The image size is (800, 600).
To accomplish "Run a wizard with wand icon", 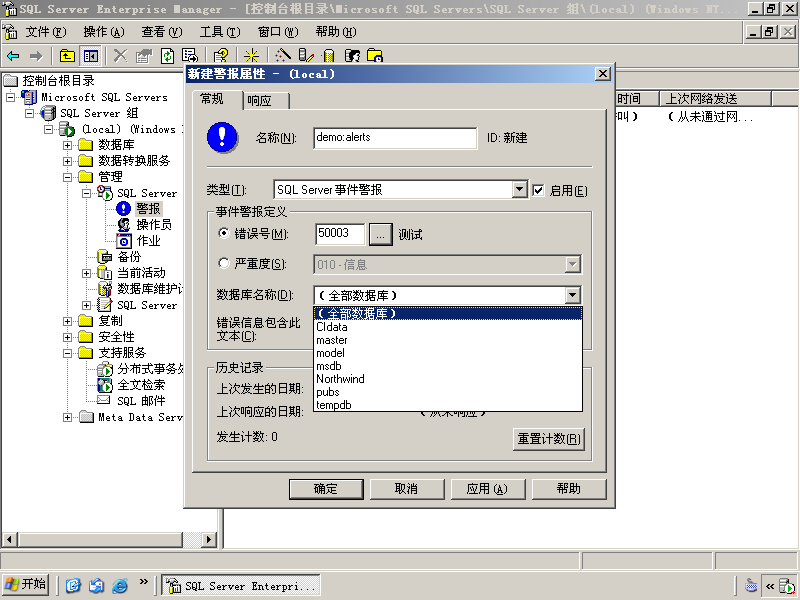I will (282, 56).
